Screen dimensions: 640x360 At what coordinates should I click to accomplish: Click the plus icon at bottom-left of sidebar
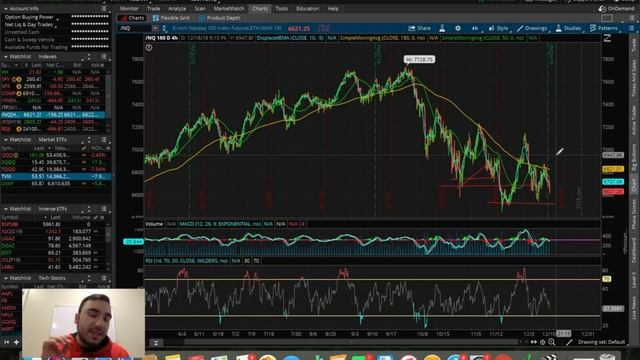tap(16, 342)
